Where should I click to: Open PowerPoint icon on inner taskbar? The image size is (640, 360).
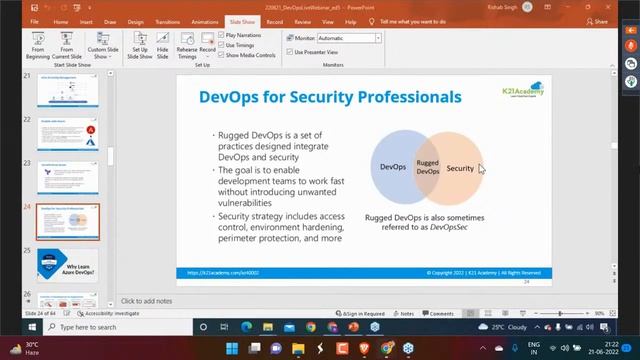click(353, 327)
